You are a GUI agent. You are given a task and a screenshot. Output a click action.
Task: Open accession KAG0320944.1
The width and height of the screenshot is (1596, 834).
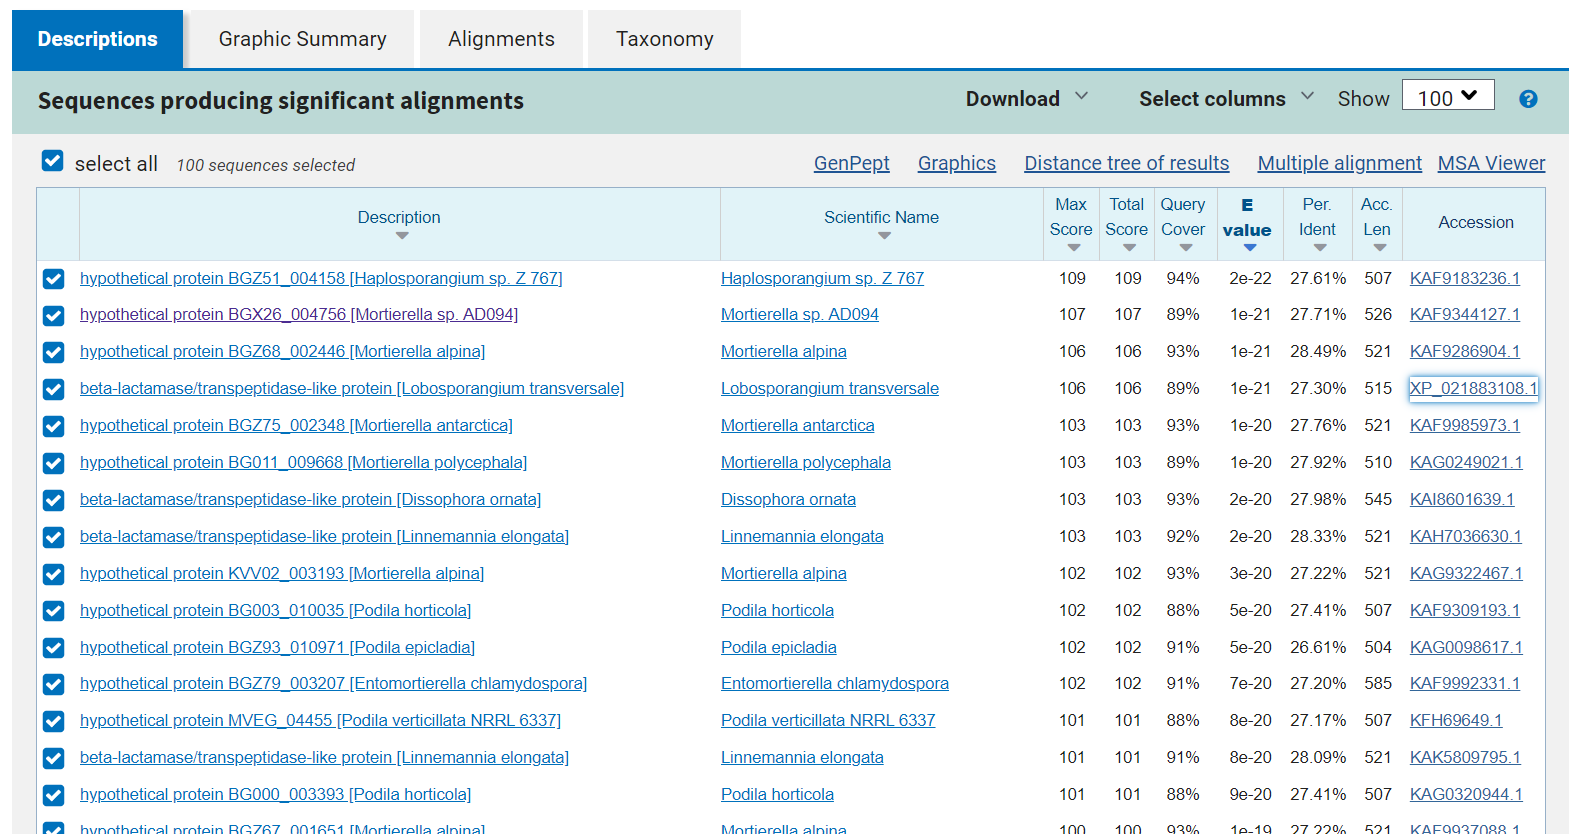[x=1466, y=794]
